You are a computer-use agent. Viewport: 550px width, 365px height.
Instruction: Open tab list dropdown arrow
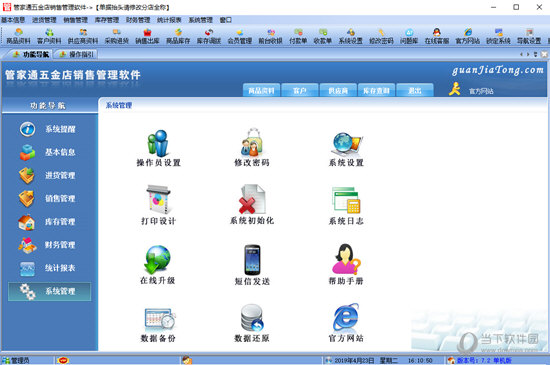tap(536, 54)
